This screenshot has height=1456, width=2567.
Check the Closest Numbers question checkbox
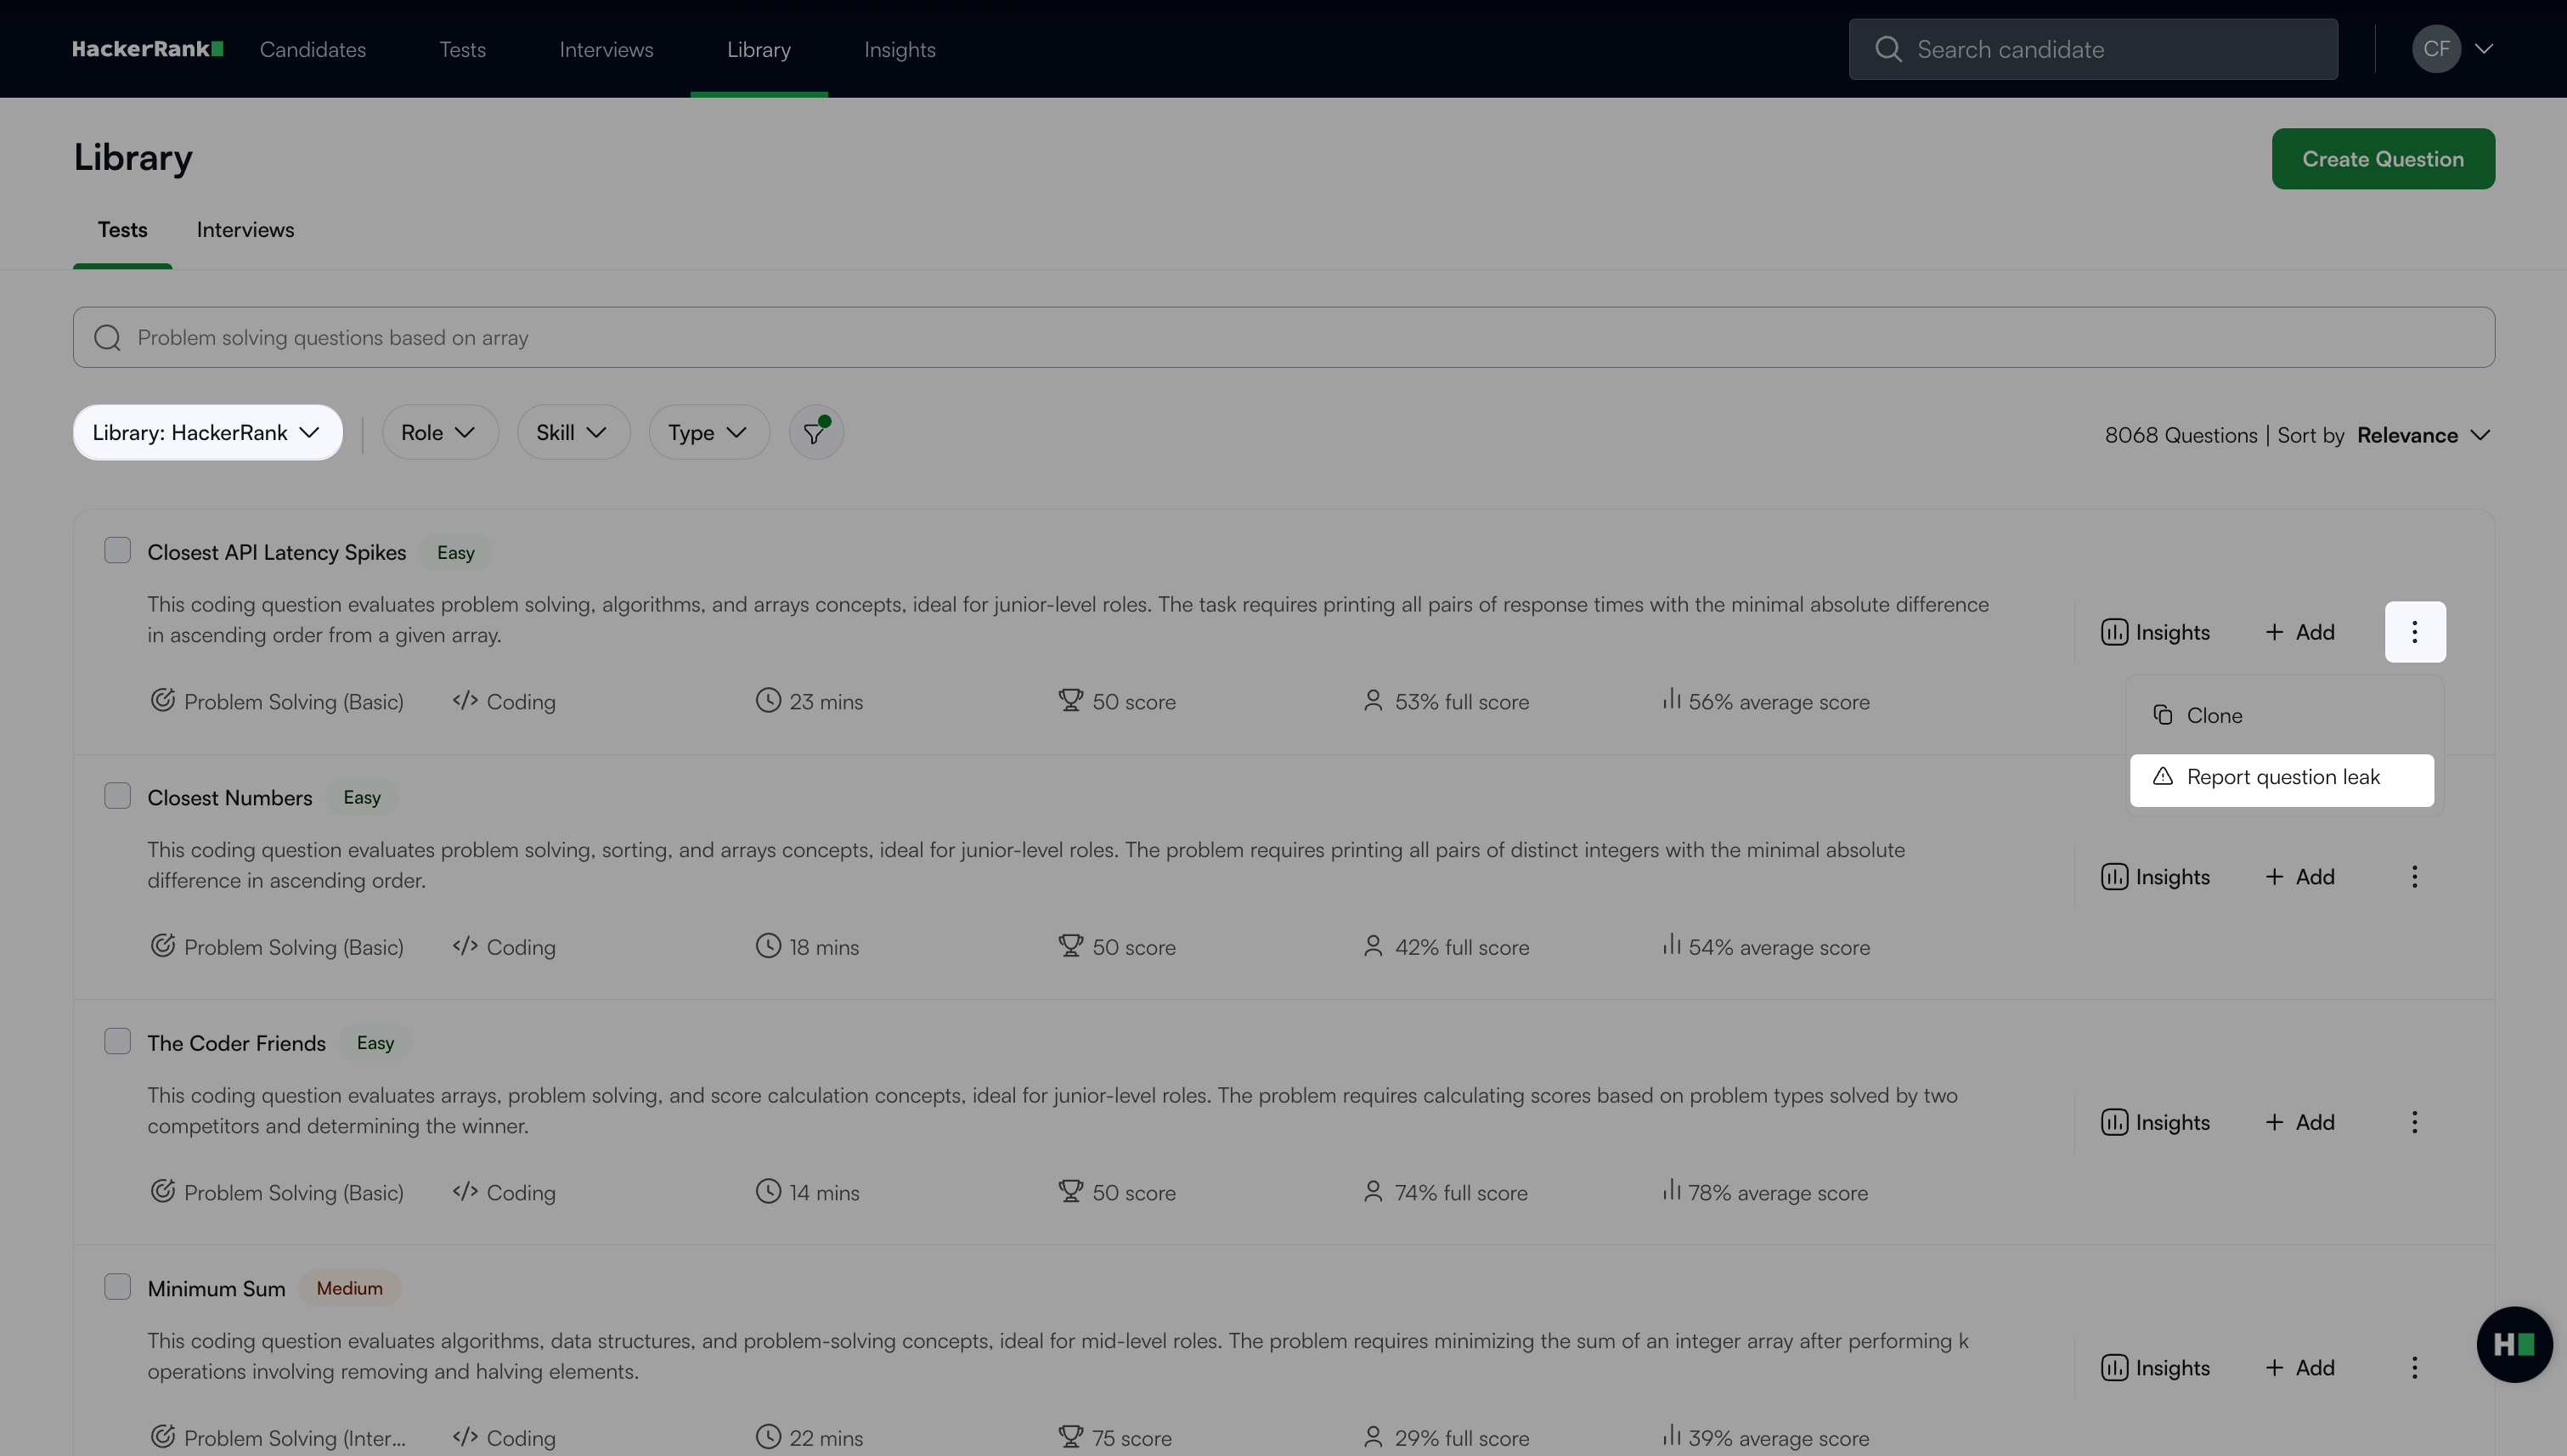(x=117, y=796)
